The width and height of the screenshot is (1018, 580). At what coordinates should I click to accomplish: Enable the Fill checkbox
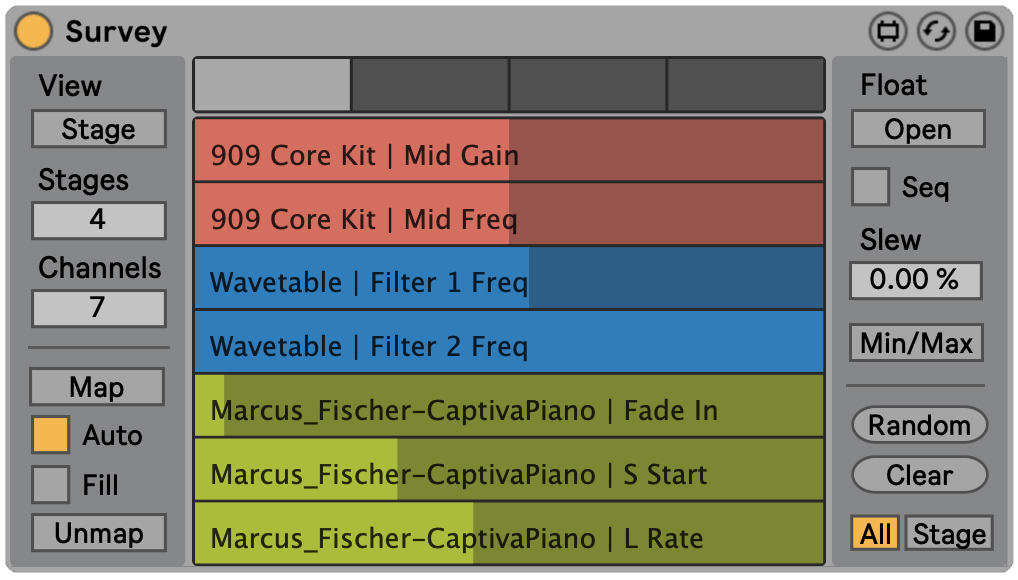51,485
